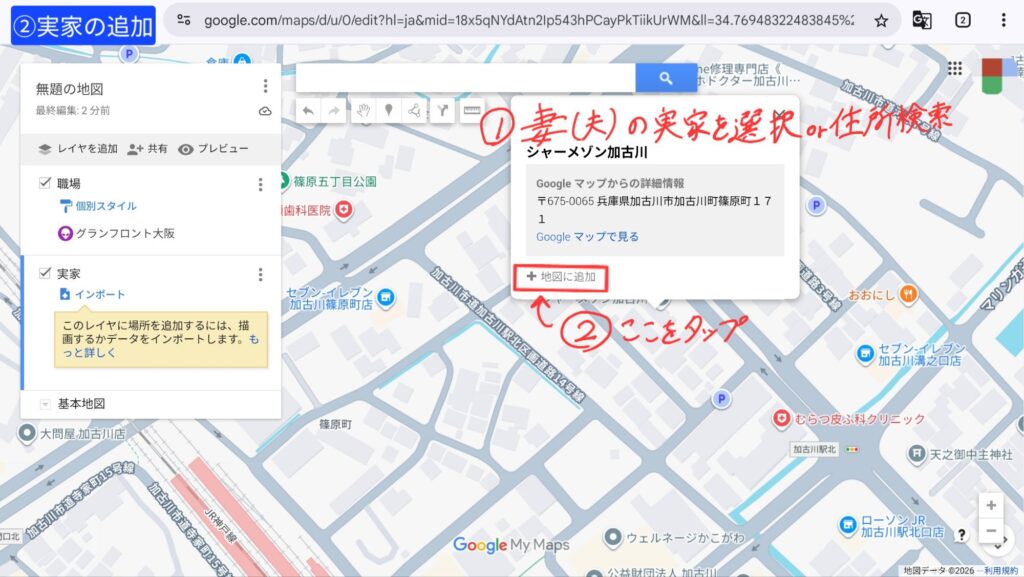Click the 地図に追加 button
The height and width of the screenshot is (577, 1024).
[x=561, y=277]
